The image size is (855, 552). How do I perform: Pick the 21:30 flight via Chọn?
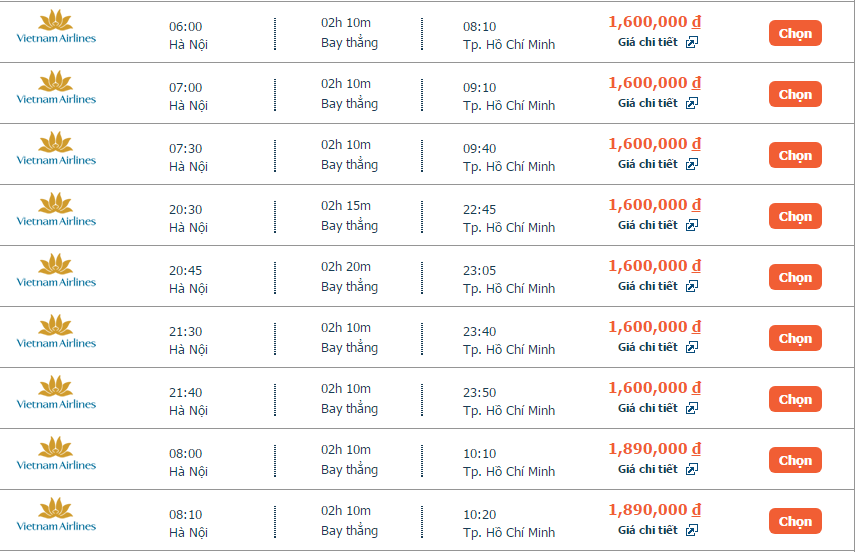(x=795, y=338)
